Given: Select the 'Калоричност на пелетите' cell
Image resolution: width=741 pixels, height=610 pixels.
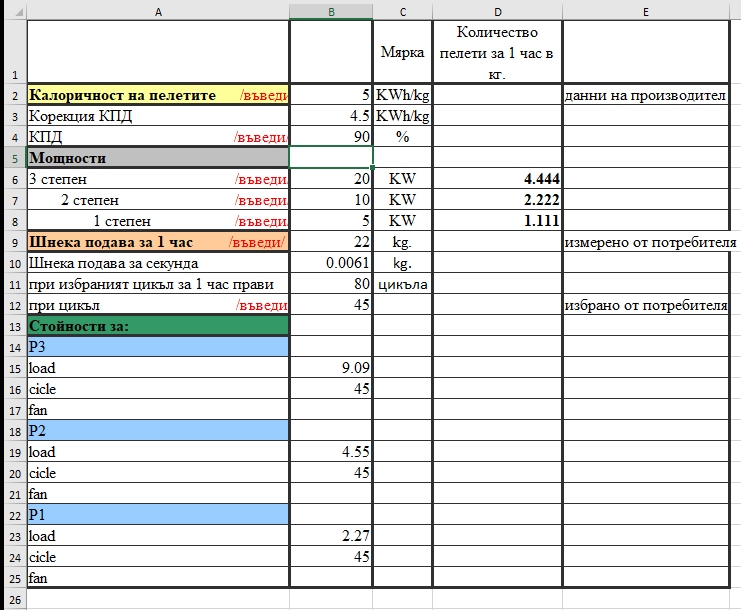Looking at the screenshot, I should pyautogui.click(x=158, y=95).
